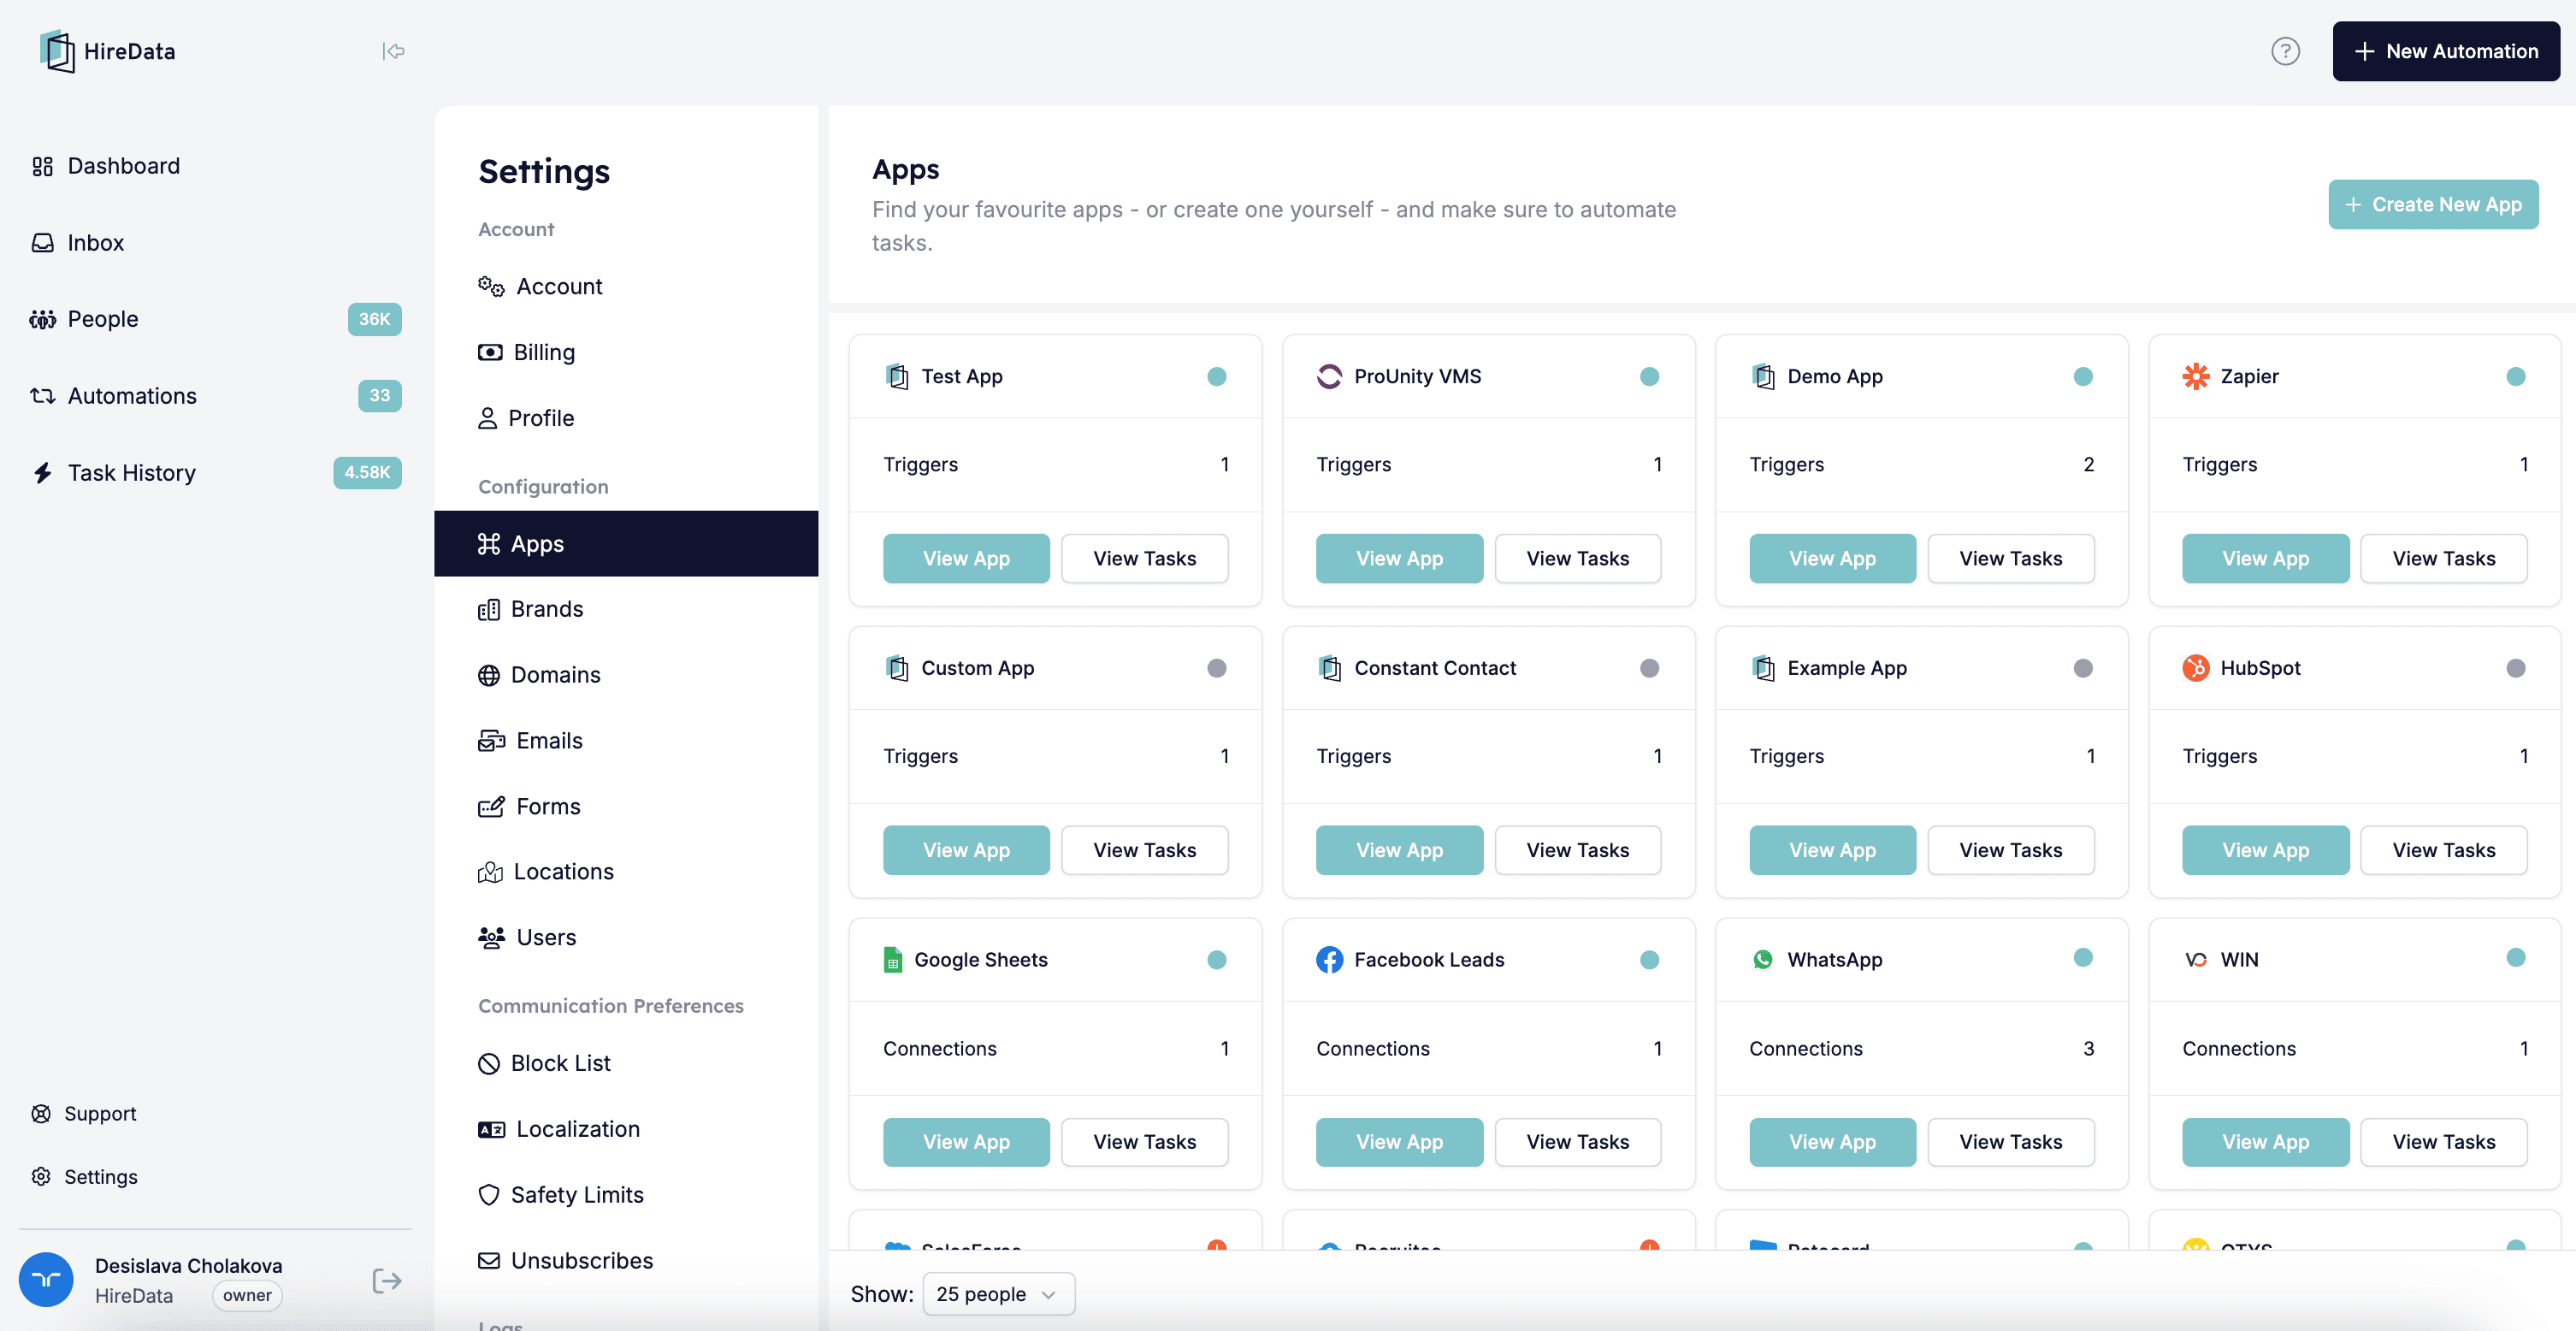Click View Tasks for WhatsApp
Viewport: 2576px width, 1331px height.
click(2010, 1142)
